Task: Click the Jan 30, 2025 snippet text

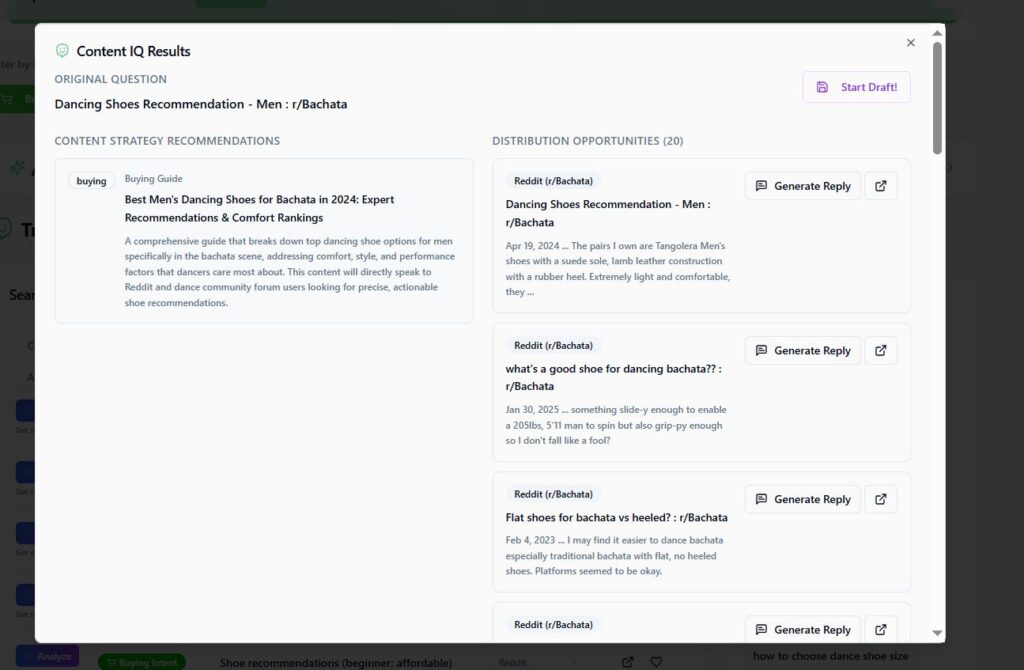Action: [616, 425]
